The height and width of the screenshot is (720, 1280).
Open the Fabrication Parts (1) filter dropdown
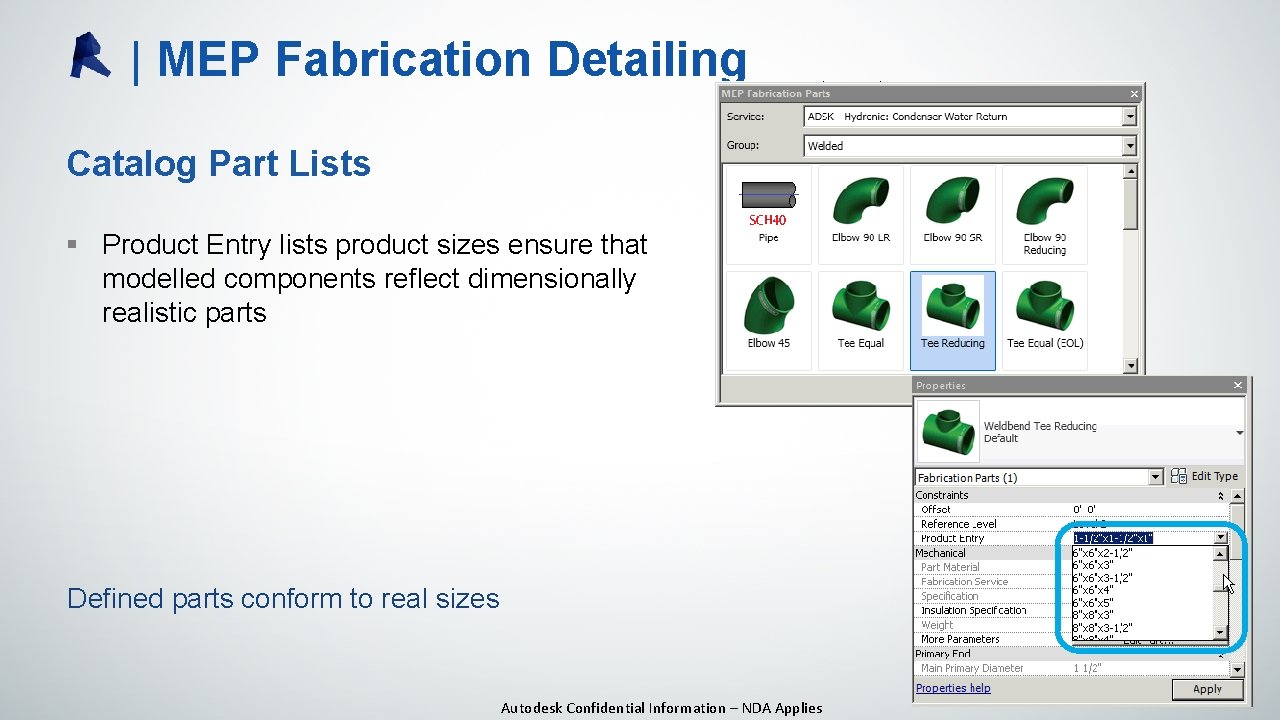coord(1156,478)
